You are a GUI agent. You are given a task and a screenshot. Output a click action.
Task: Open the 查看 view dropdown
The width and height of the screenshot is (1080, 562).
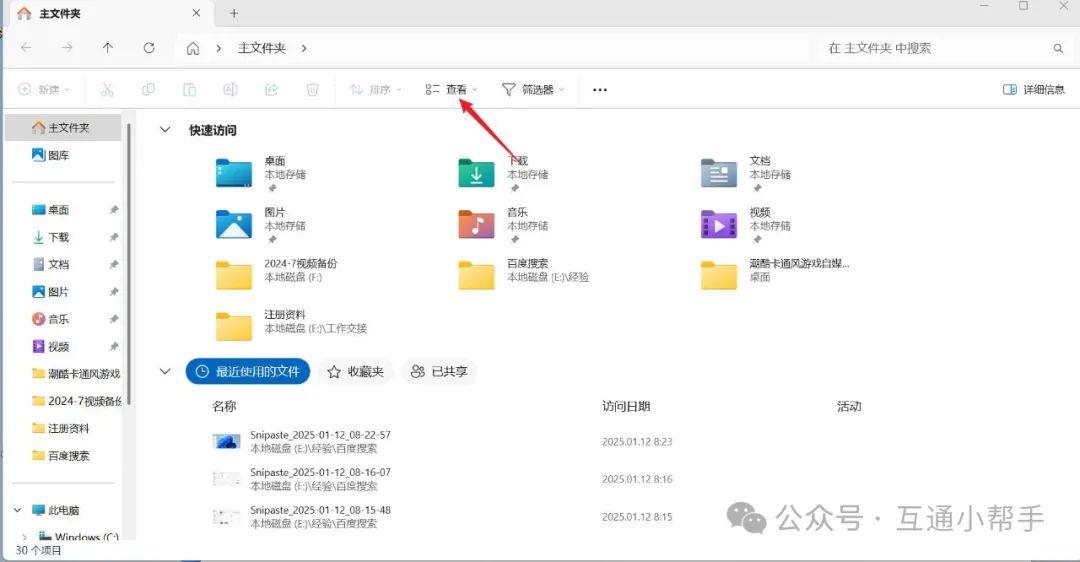coord(451,90)
